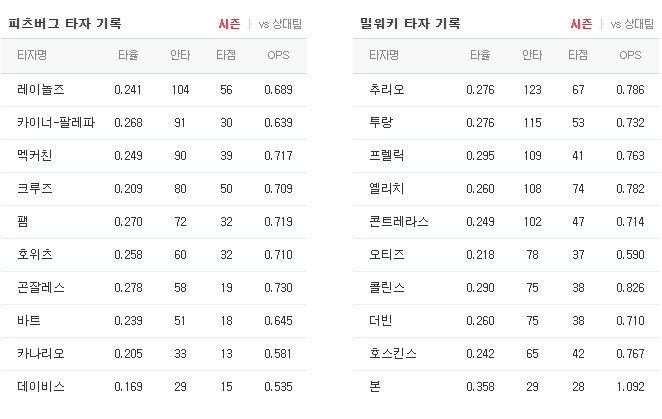The width and height of the screenshot is (662, 419).
Task: Click the OPS column header in Milwaukee table
Action: pos(630,55)
